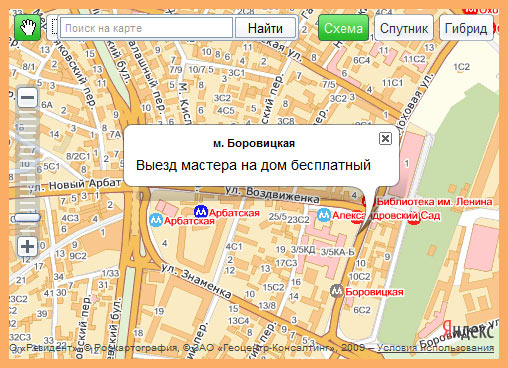The height and width of the screenshot is (368, 508).
Task: Click the search toolbar drag grip
Action: 54,28
